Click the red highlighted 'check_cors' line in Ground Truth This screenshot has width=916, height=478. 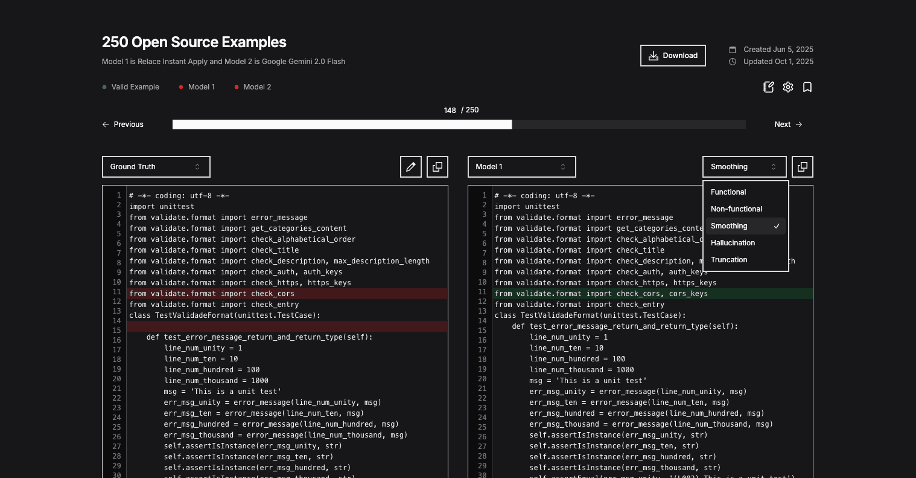click(288, 293)
